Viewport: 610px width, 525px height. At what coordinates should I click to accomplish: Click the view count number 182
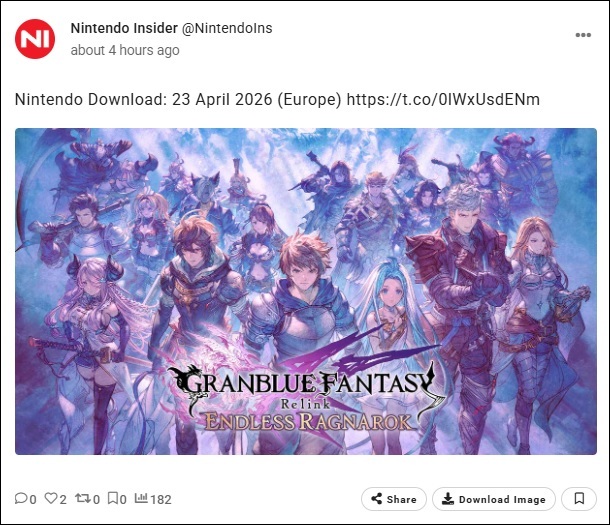pyautogui.click(x=161, y=499)
